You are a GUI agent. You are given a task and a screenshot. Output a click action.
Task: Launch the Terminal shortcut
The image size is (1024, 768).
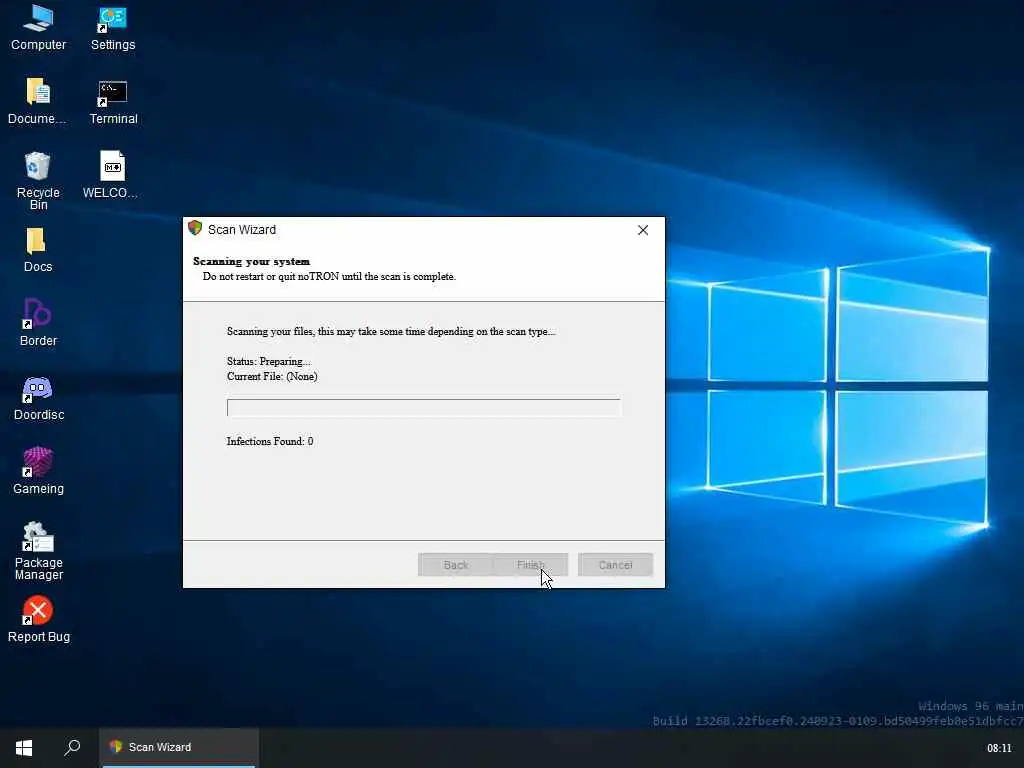pyautogui.click(x=113, y=101)
